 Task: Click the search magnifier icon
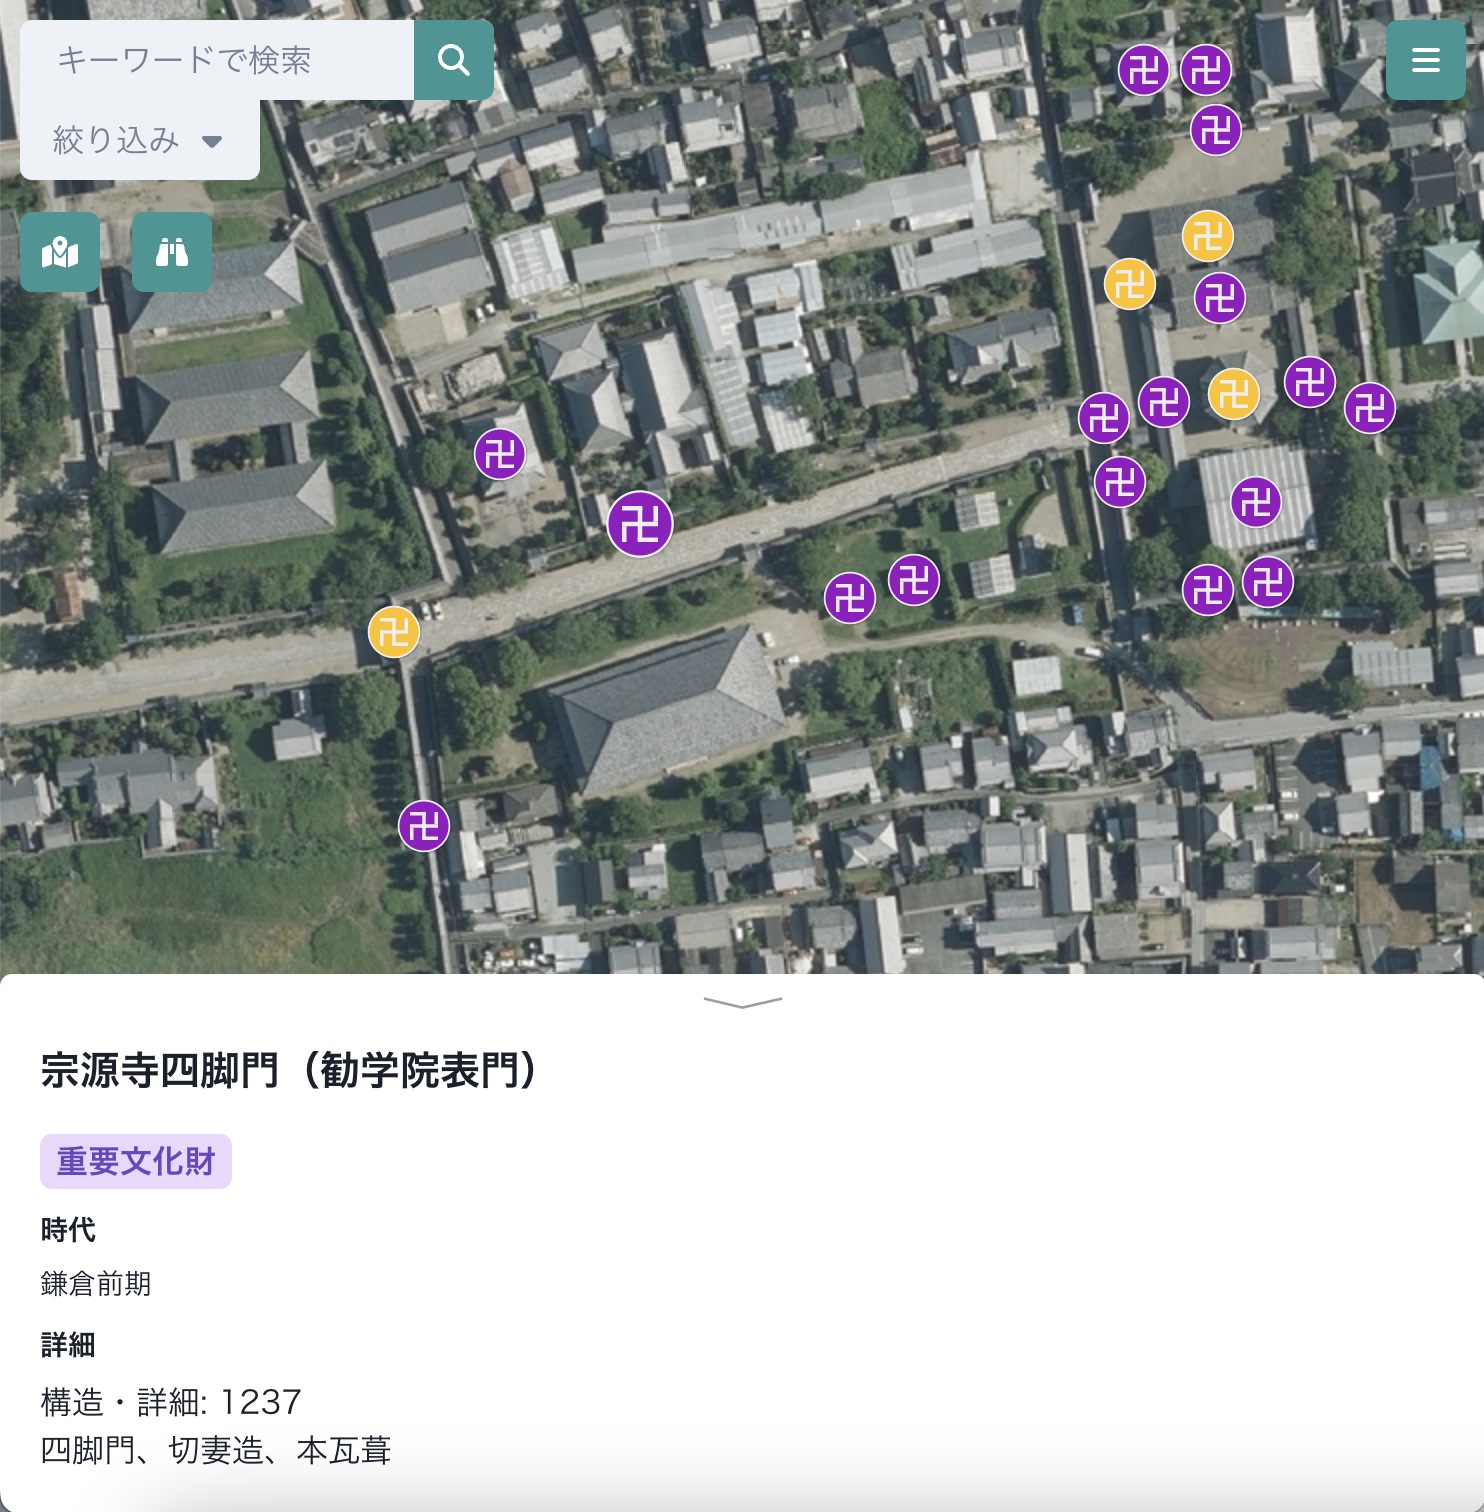coord(453,60)
